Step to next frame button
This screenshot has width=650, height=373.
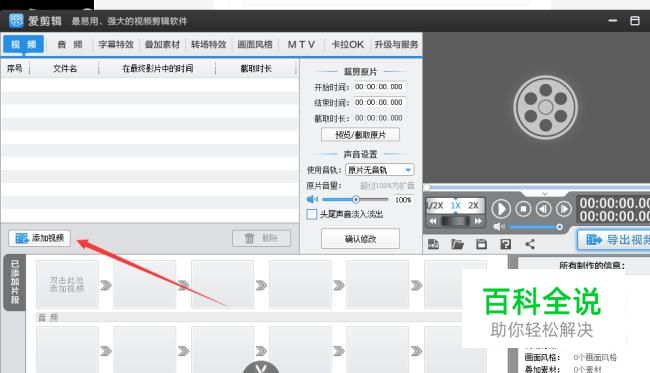coord(563,209)
